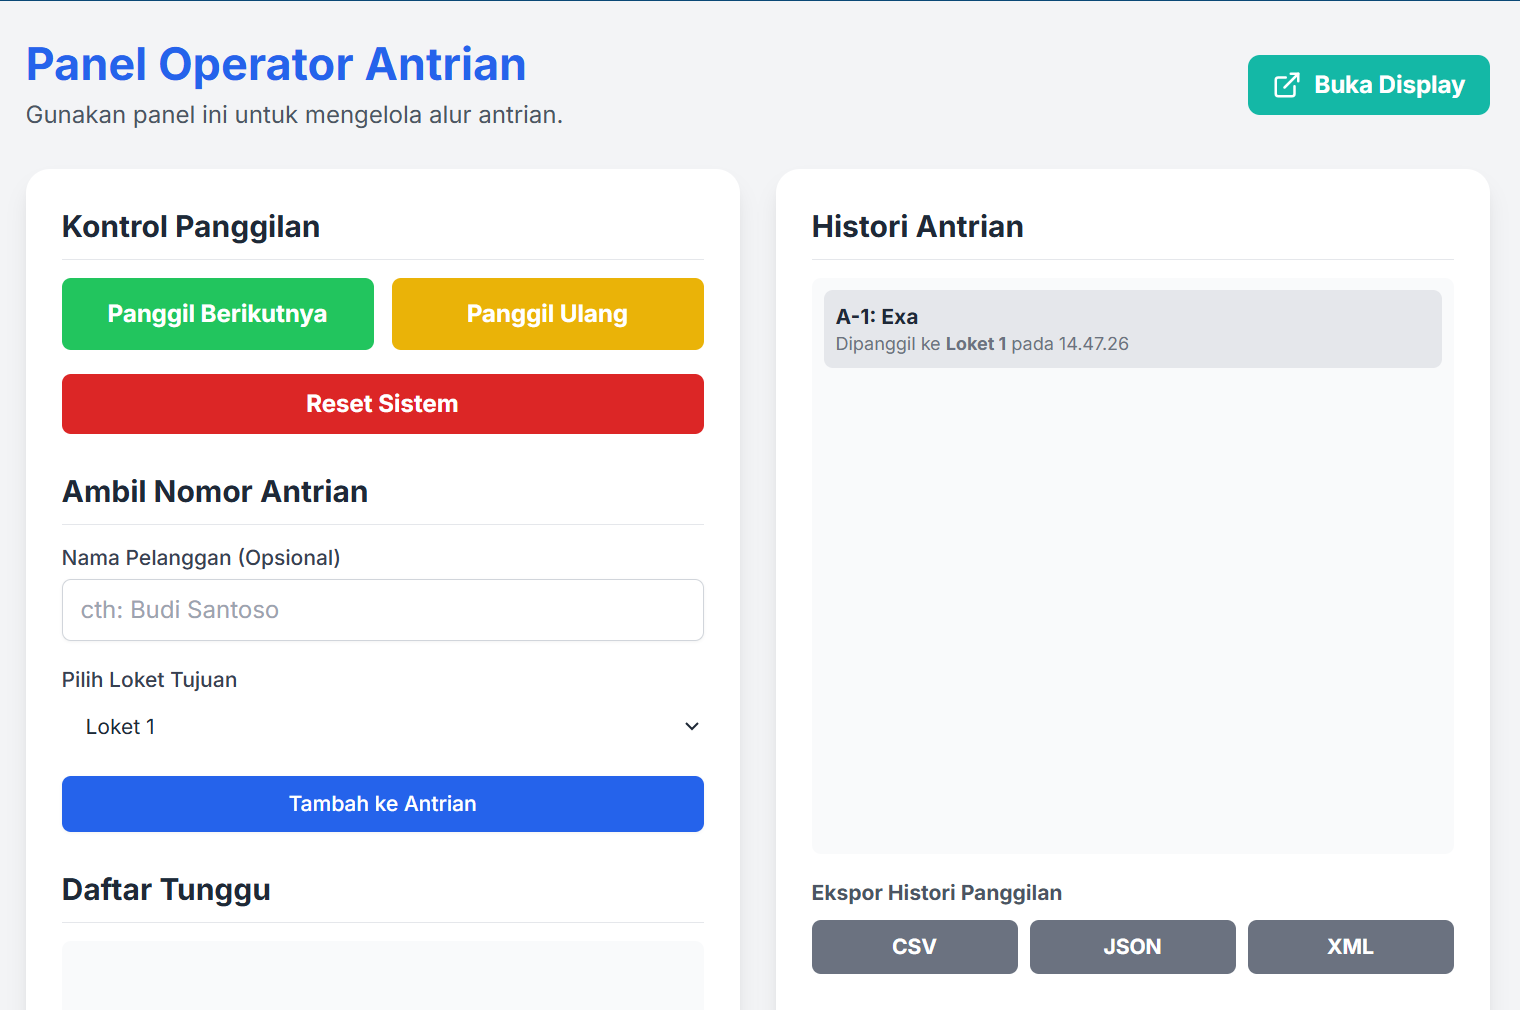
Task: Hit the red Reset Sistem button
Action: pyautogui.click(x=382, y=404)
